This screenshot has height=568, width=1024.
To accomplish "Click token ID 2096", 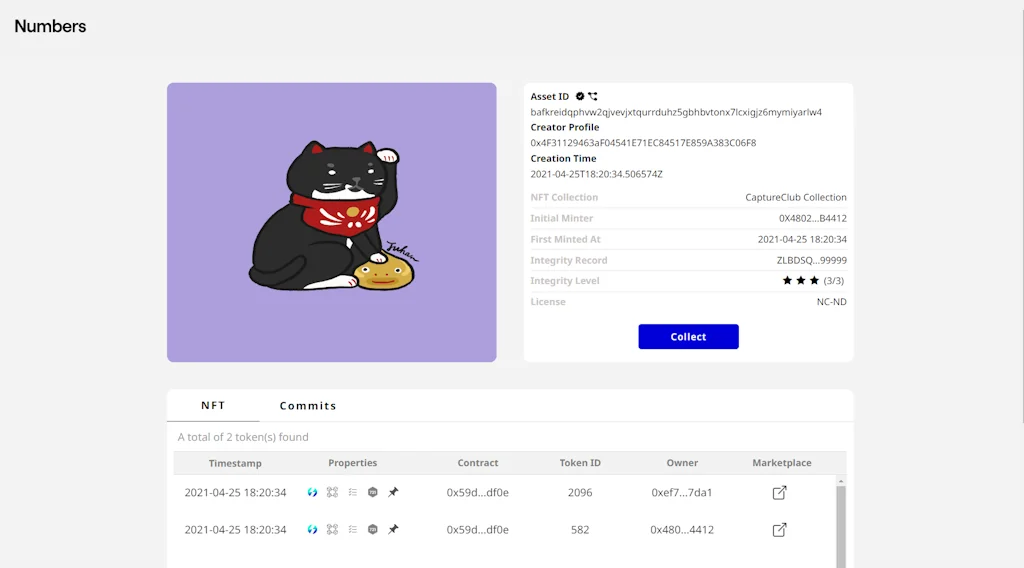I will tap(580, 492).
